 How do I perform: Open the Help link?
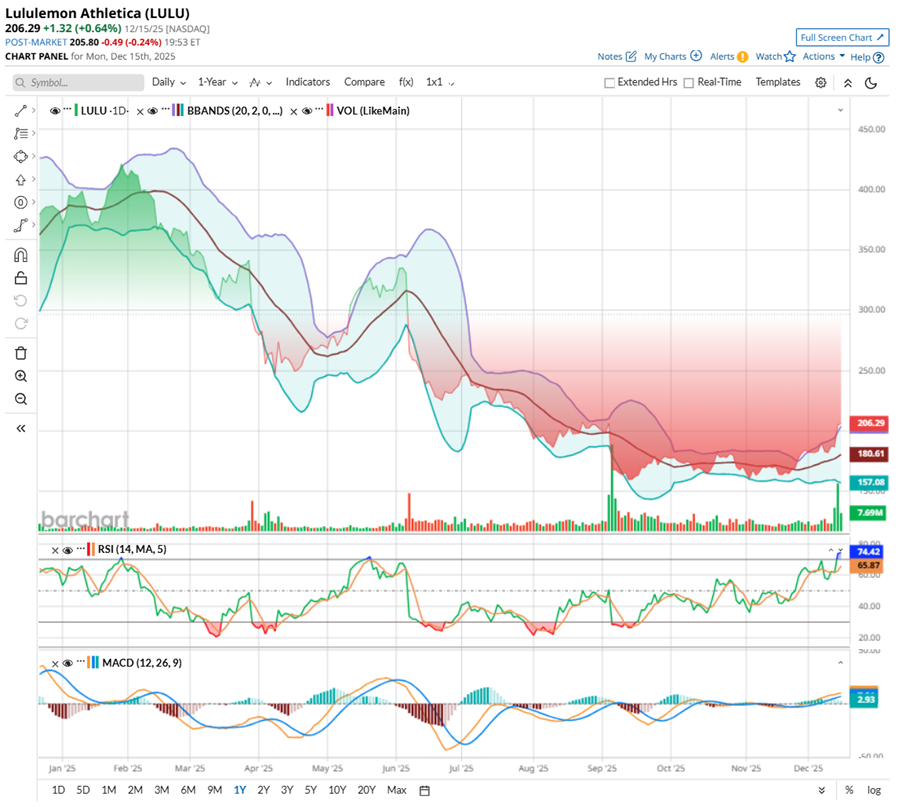pos(867,57)
